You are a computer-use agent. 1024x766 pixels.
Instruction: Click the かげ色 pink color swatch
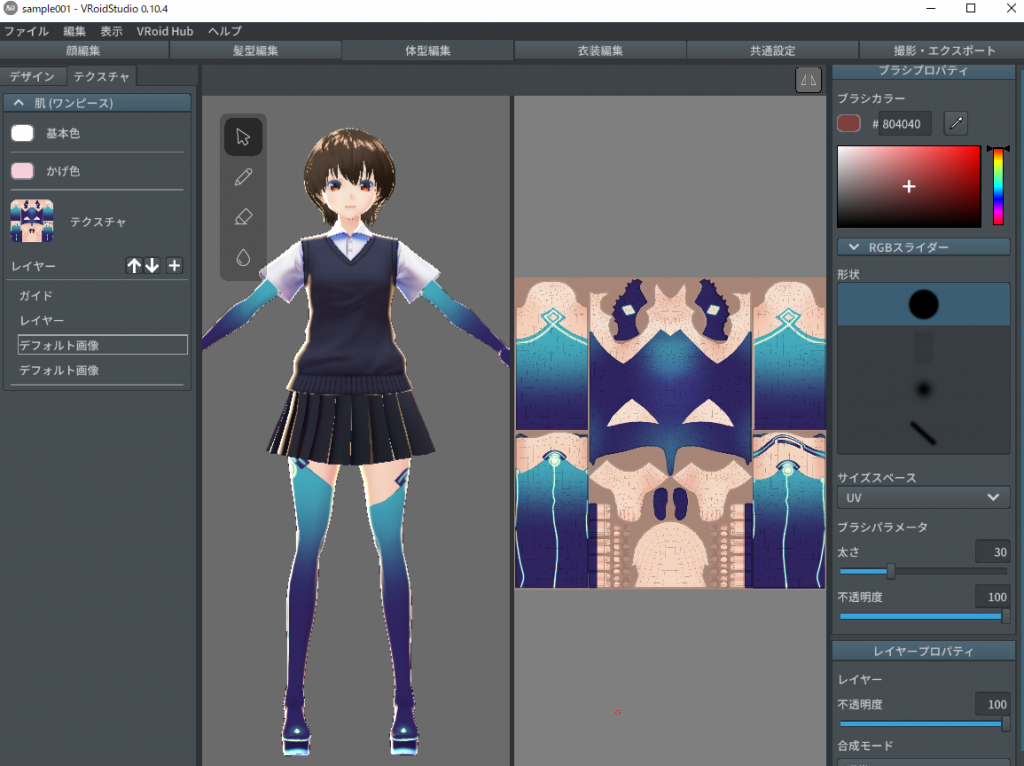point(22,171)
